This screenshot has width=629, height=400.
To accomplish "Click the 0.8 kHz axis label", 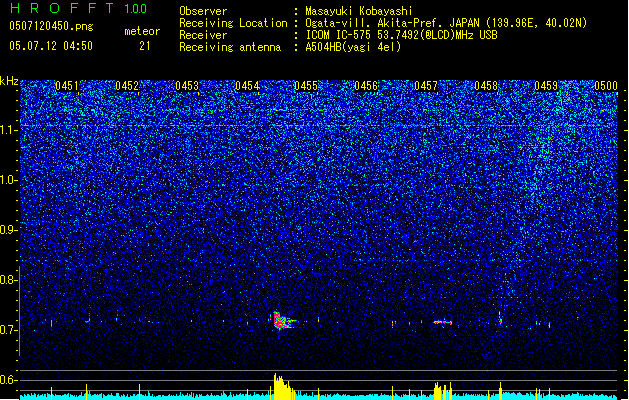I will pyautogui.click(x=8, y=280).
